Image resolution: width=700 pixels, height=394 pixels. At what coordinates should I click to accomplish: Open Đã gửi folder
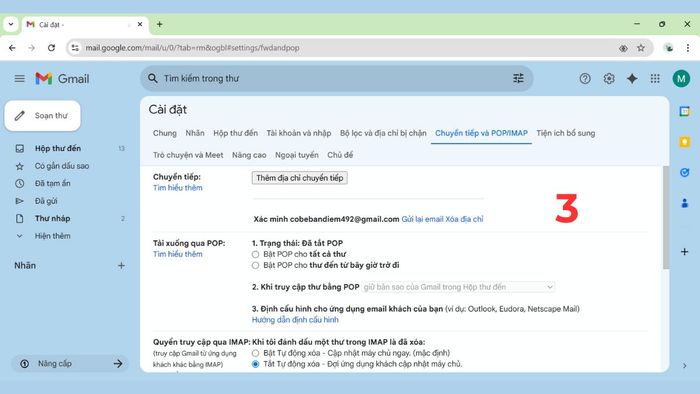(x=46, y=201)
